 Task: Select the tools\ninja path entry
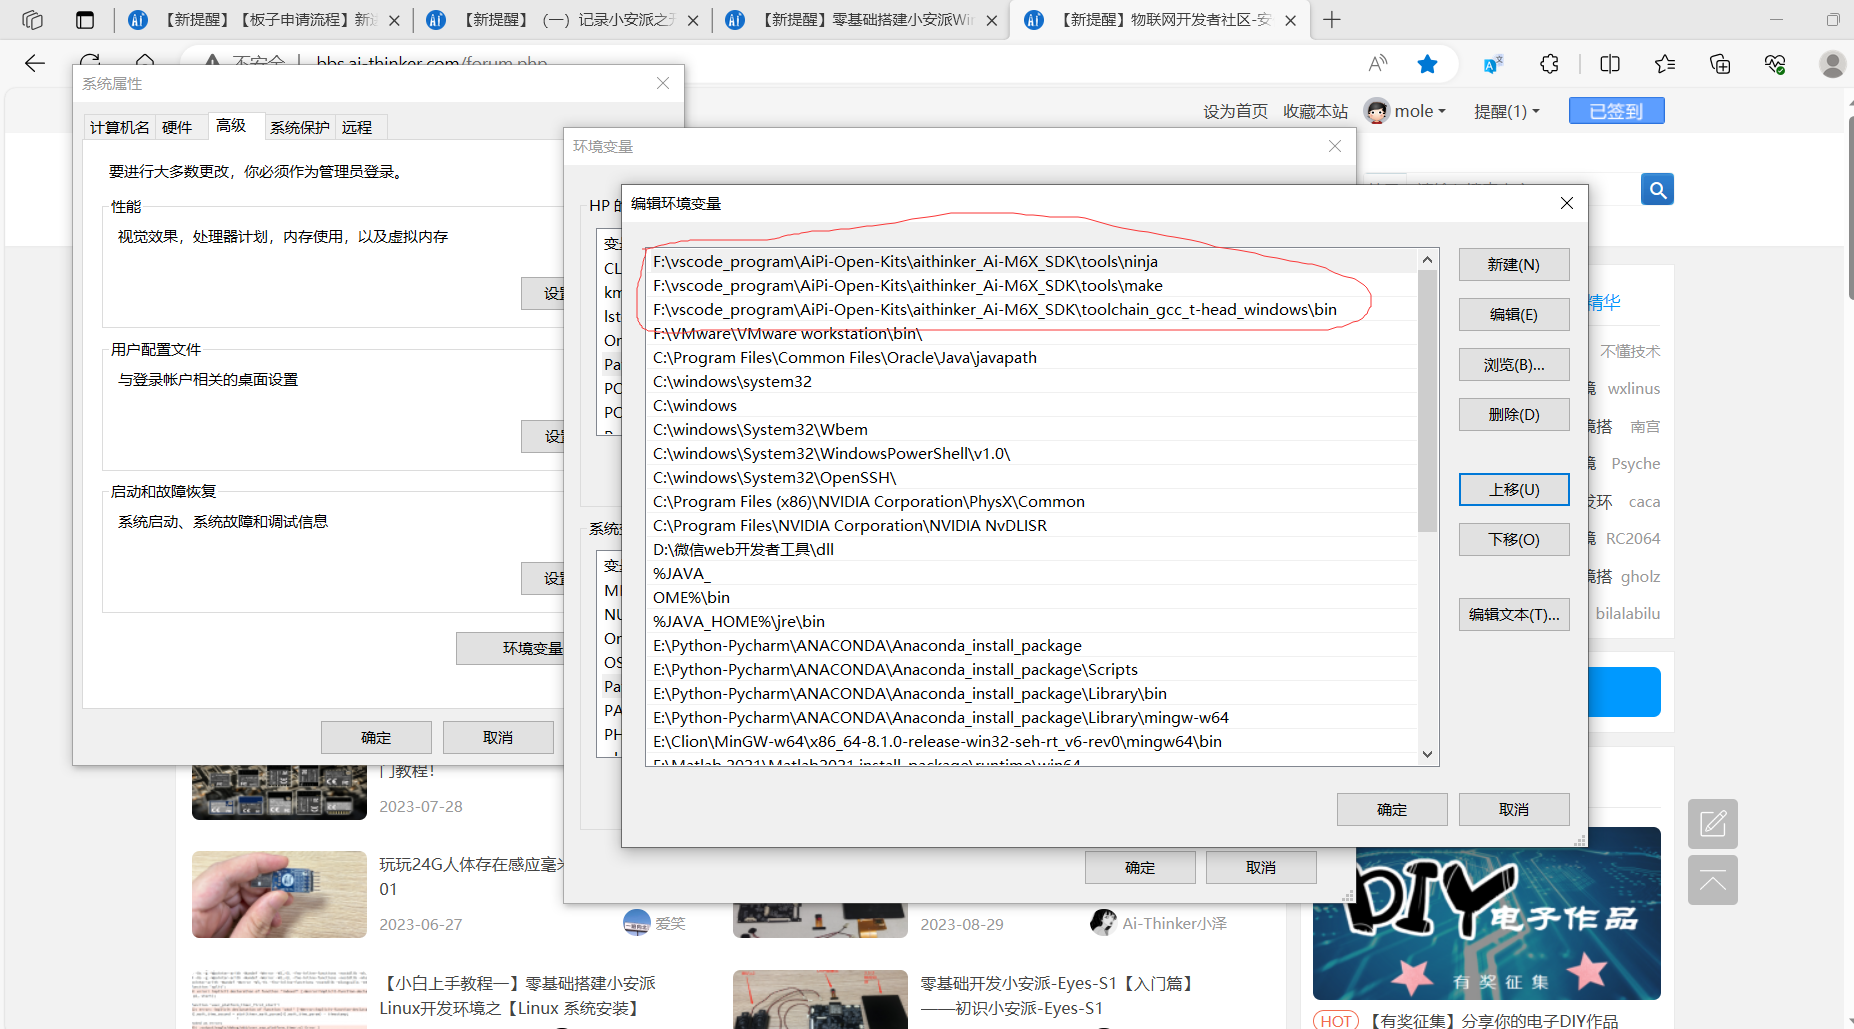pos(1032,261)
